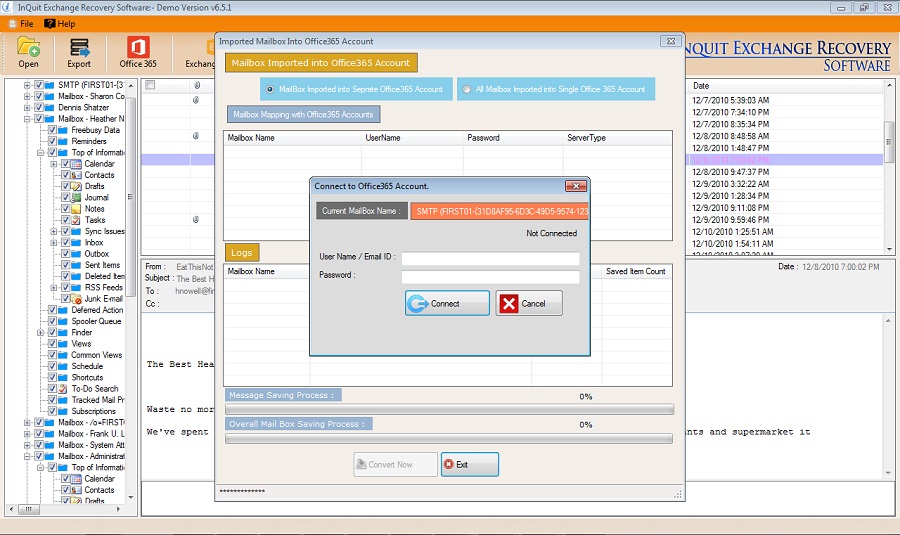Click the Inbox folder icon in tree
This screenshot has width=900, height=535.
pos(76,242)
